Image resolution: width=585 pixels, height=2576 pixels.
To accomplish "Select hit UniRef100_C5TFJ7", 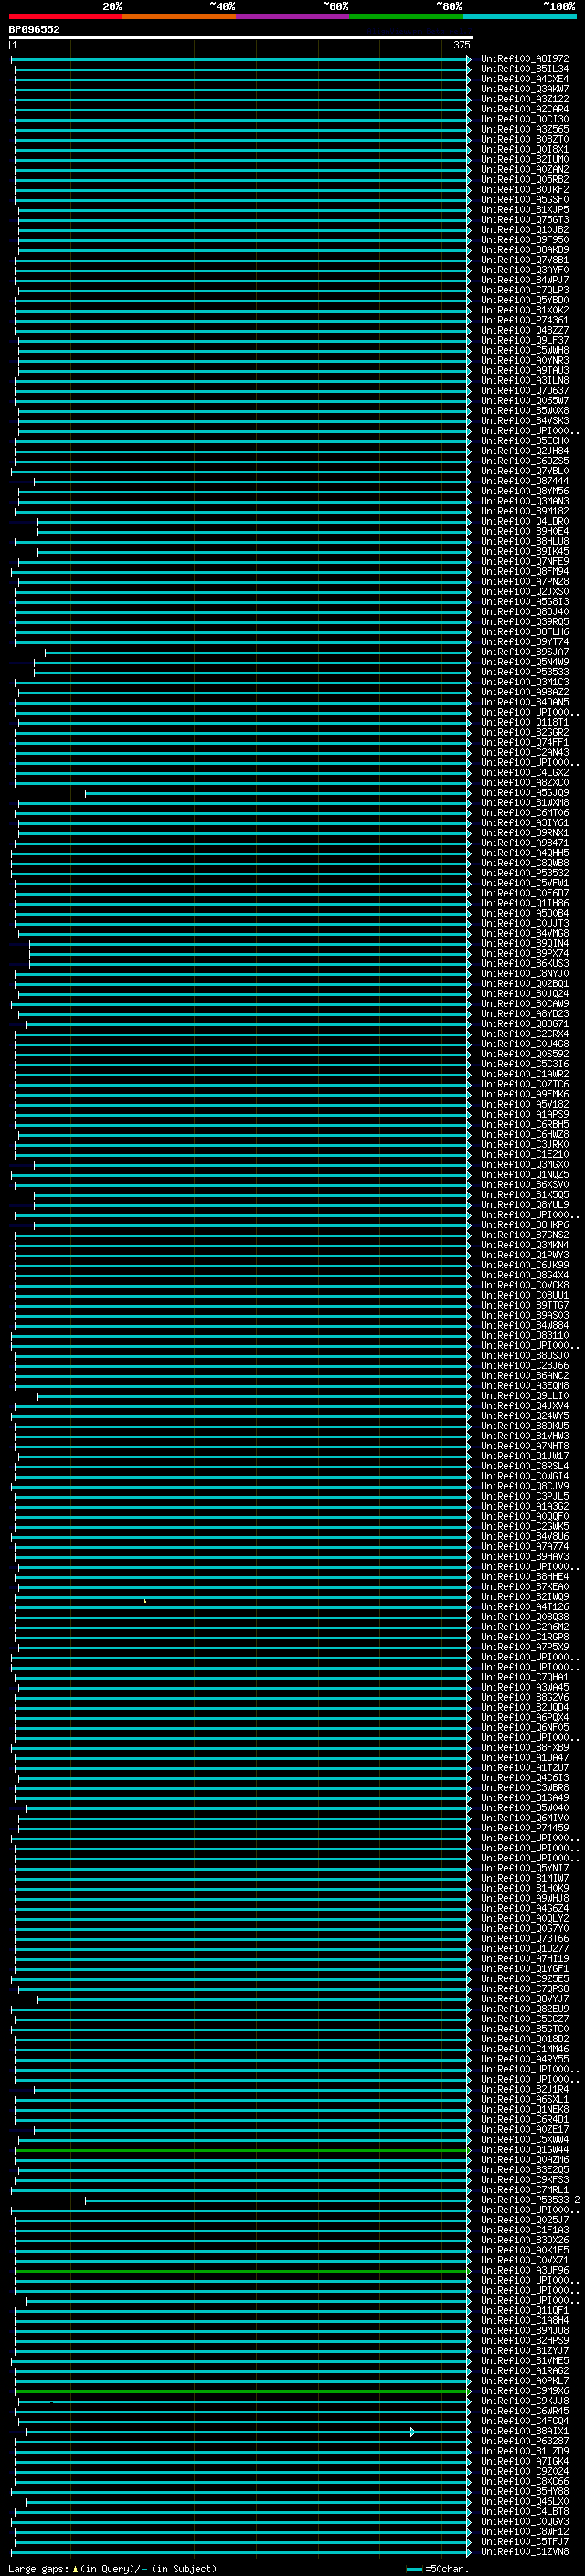I will 524,2542.
